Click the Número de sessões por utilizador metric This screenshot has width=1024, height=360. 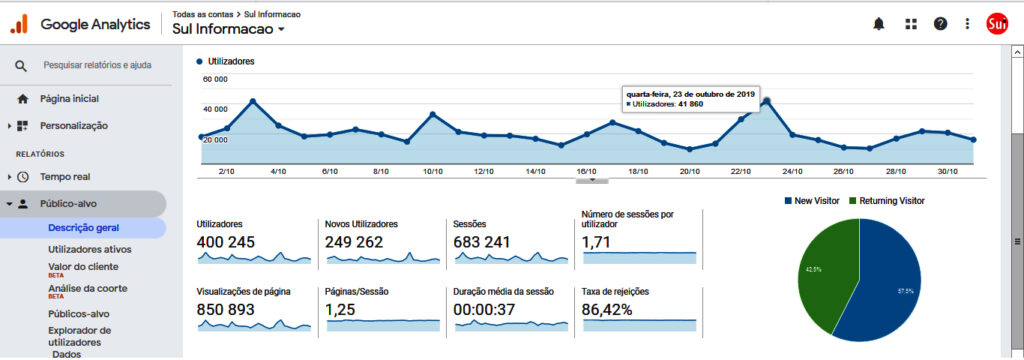pos(595,243)
